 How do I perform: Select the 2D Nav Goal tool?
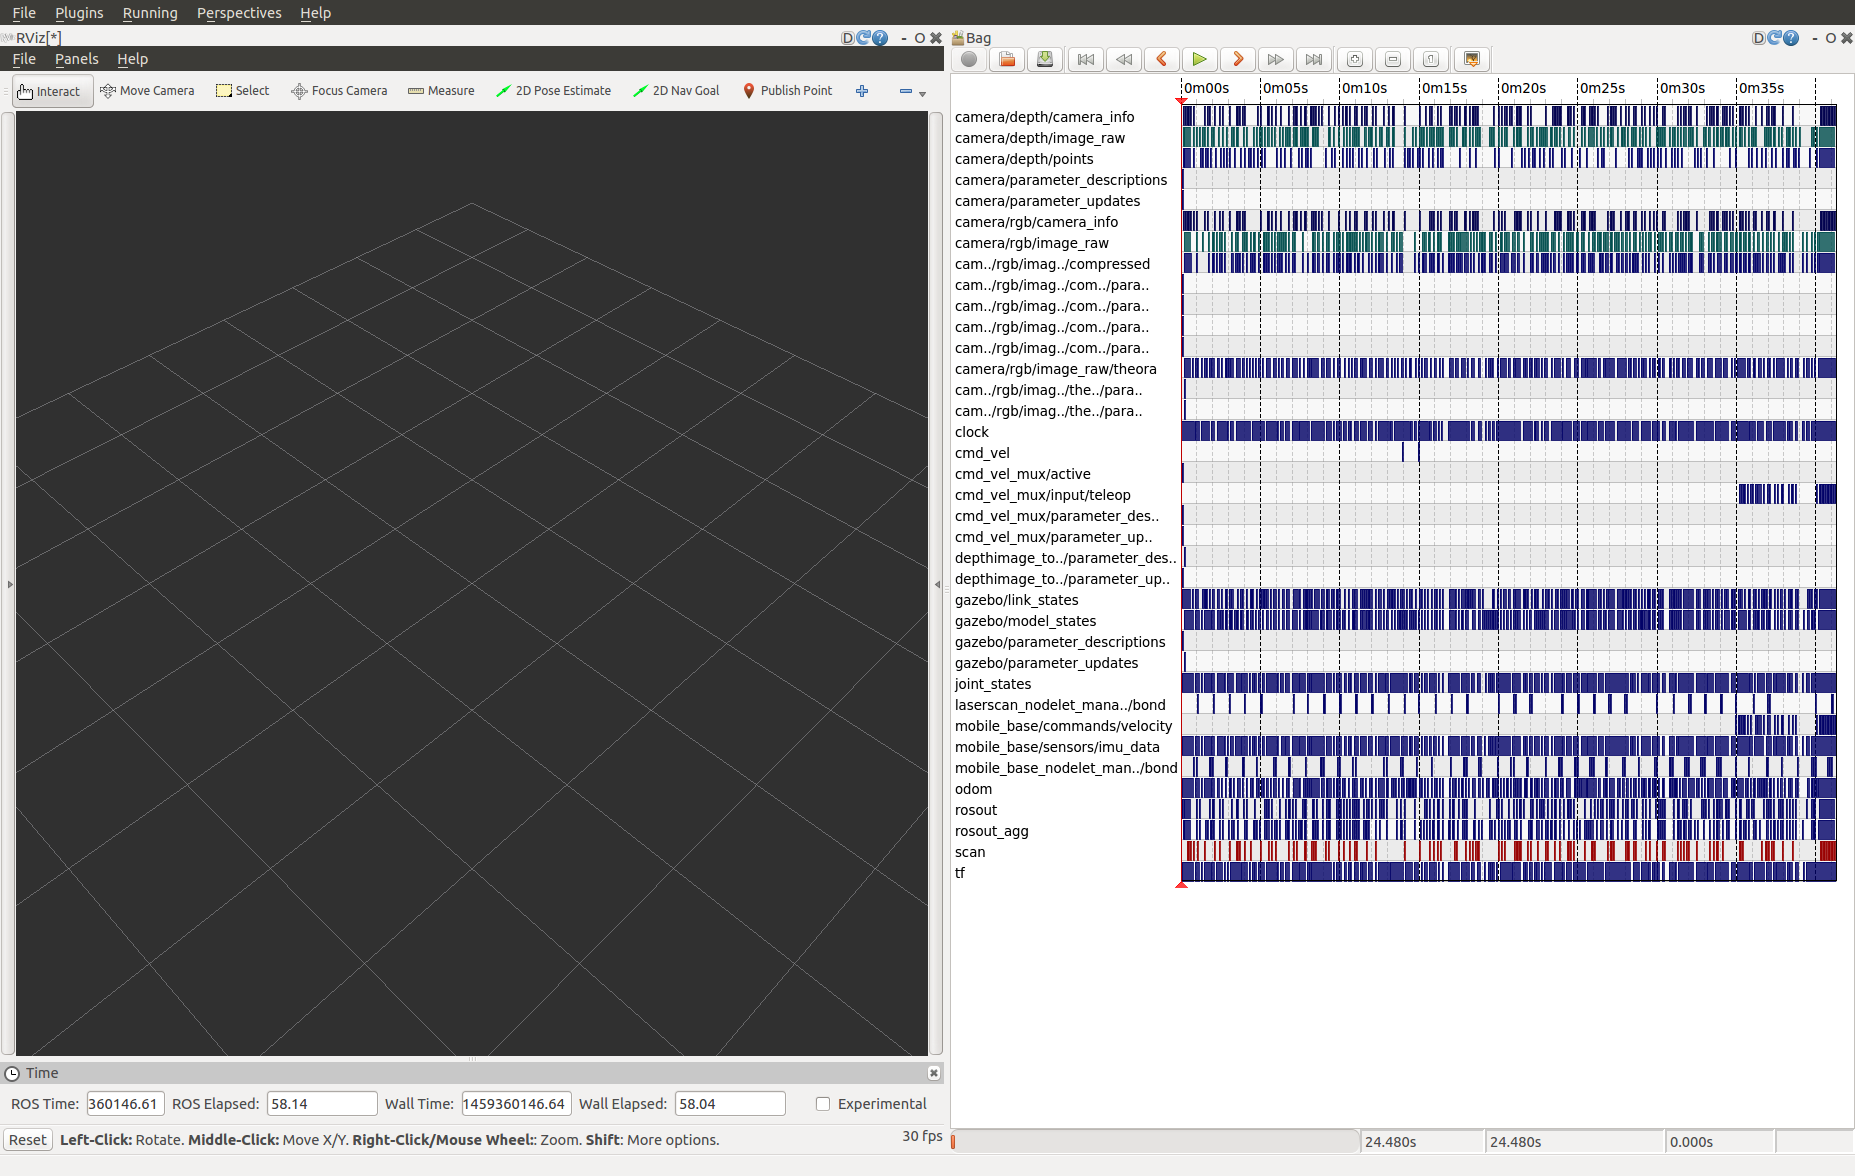(676, 91)
